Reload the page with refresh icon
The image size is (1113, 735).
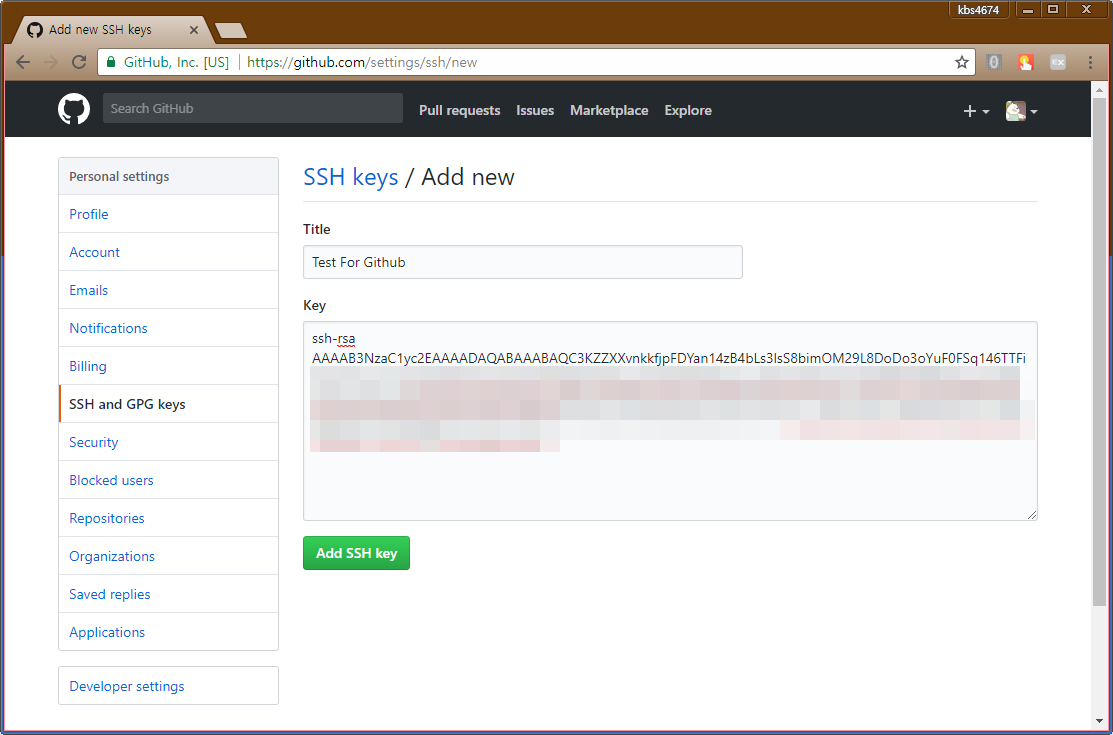pos(79,62)
